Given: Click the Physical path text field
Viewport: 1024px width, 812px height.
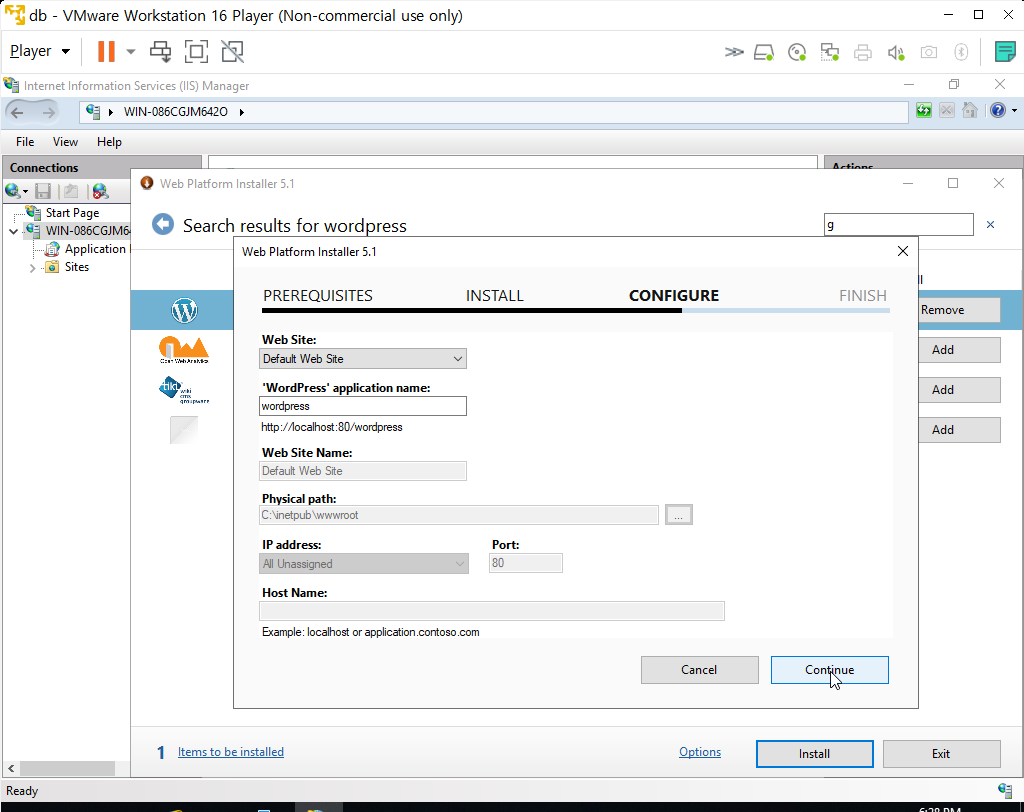Looking at the screenshot, I should (458, 515).
